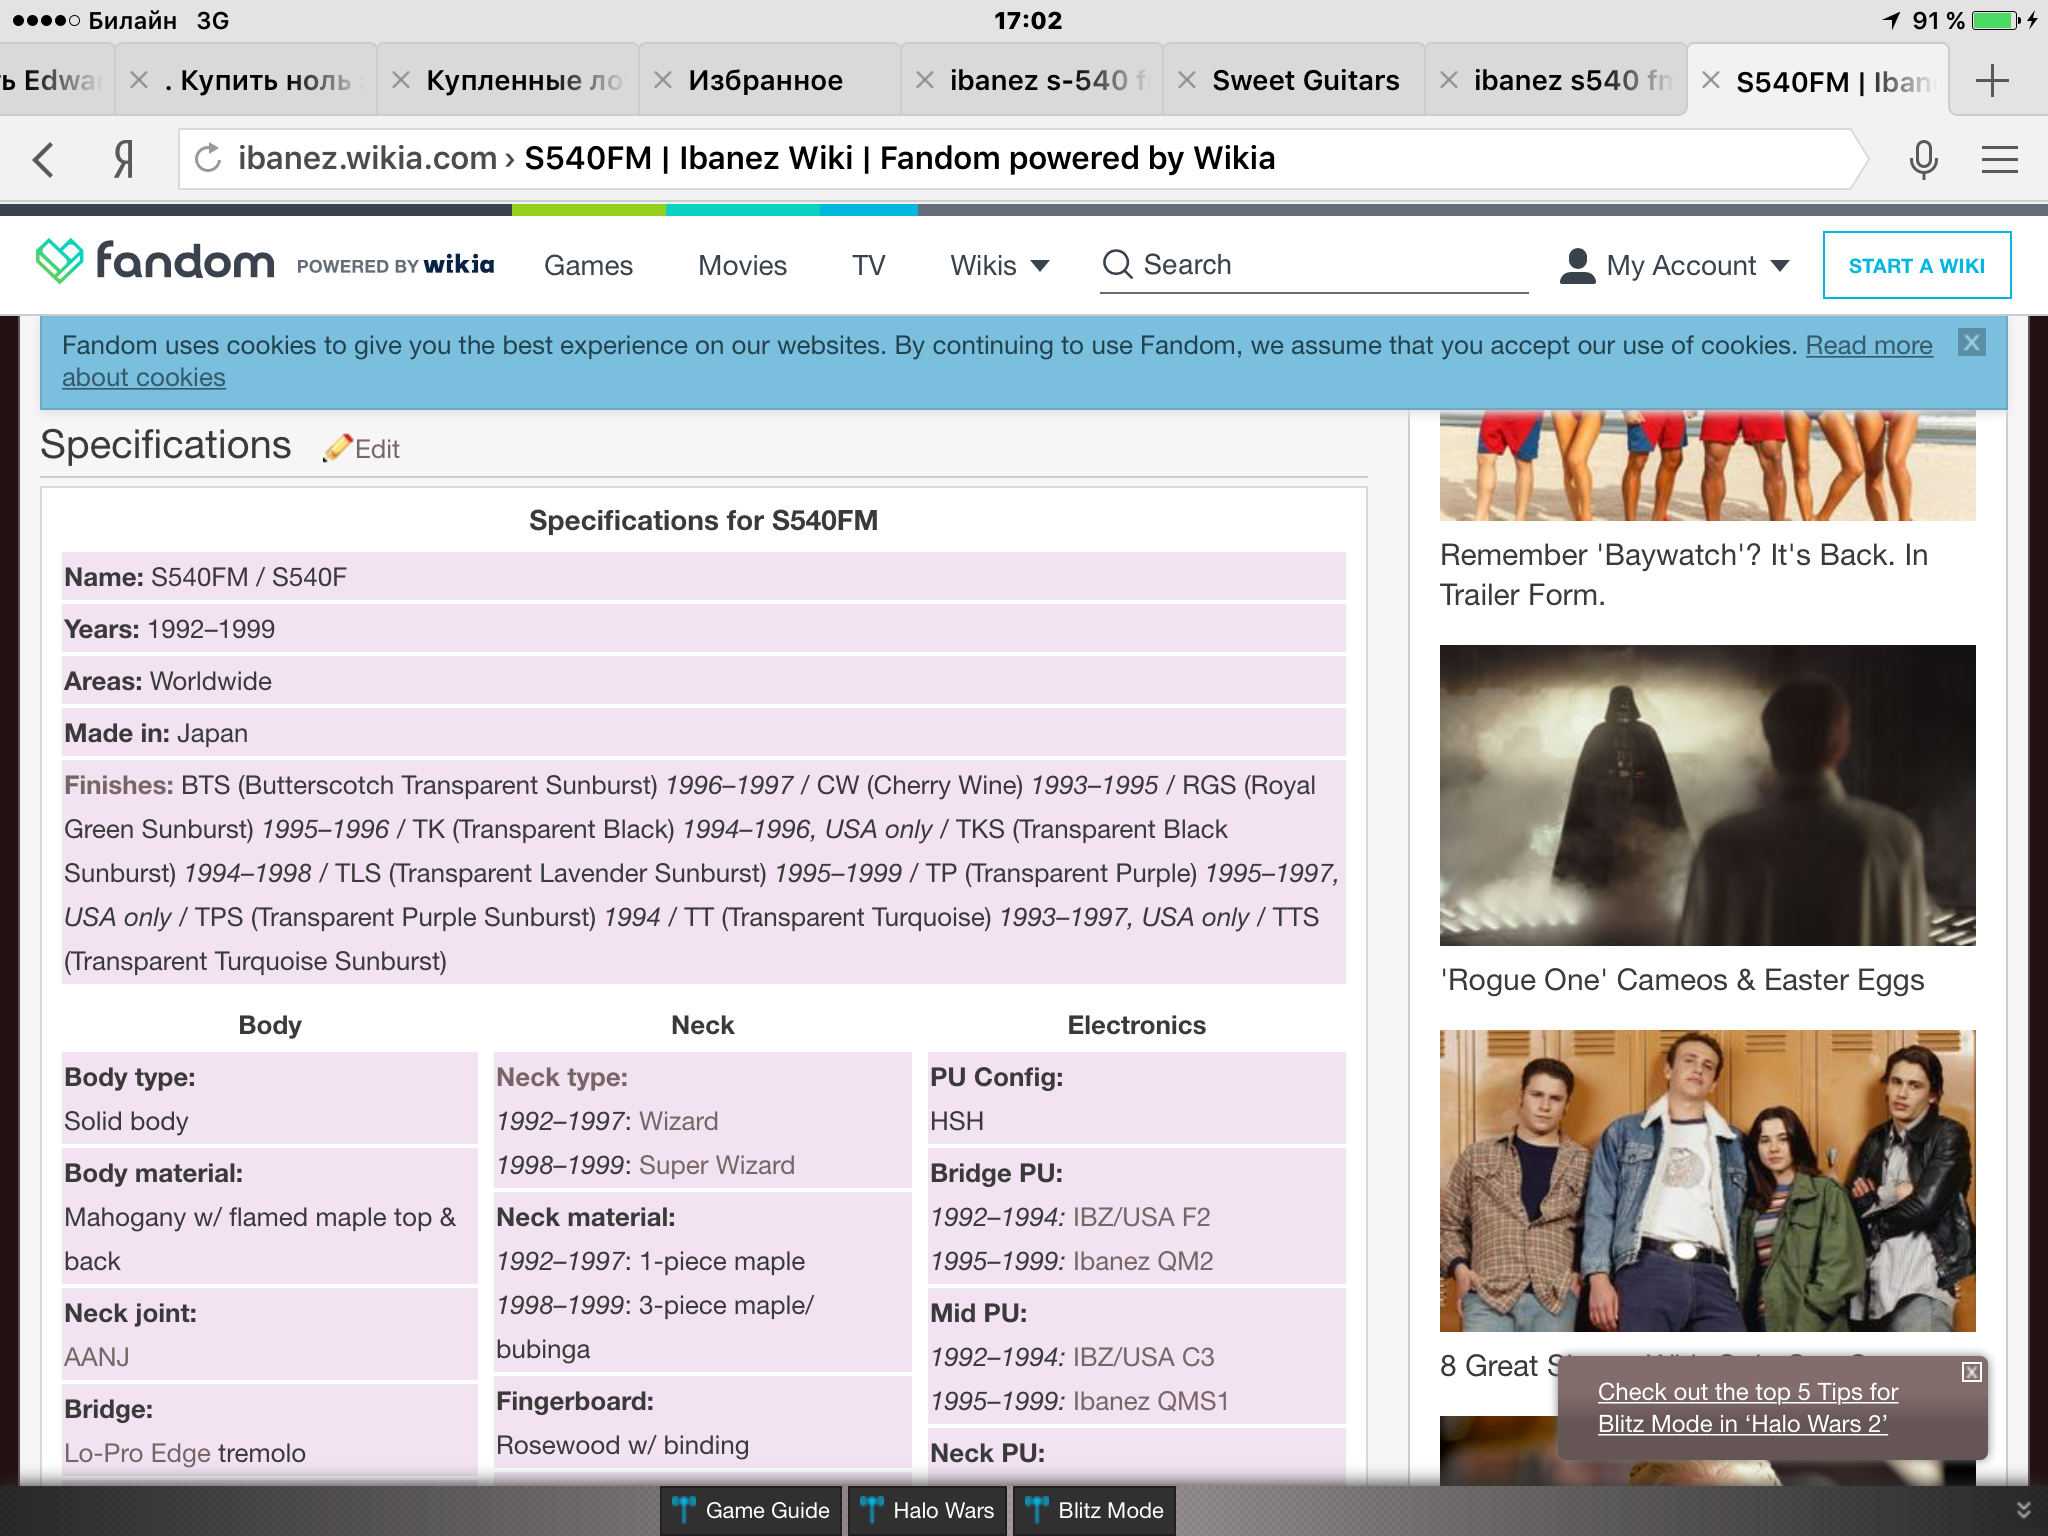
Task: Open a new tab with the plus icon
Action: [1992, 80]
